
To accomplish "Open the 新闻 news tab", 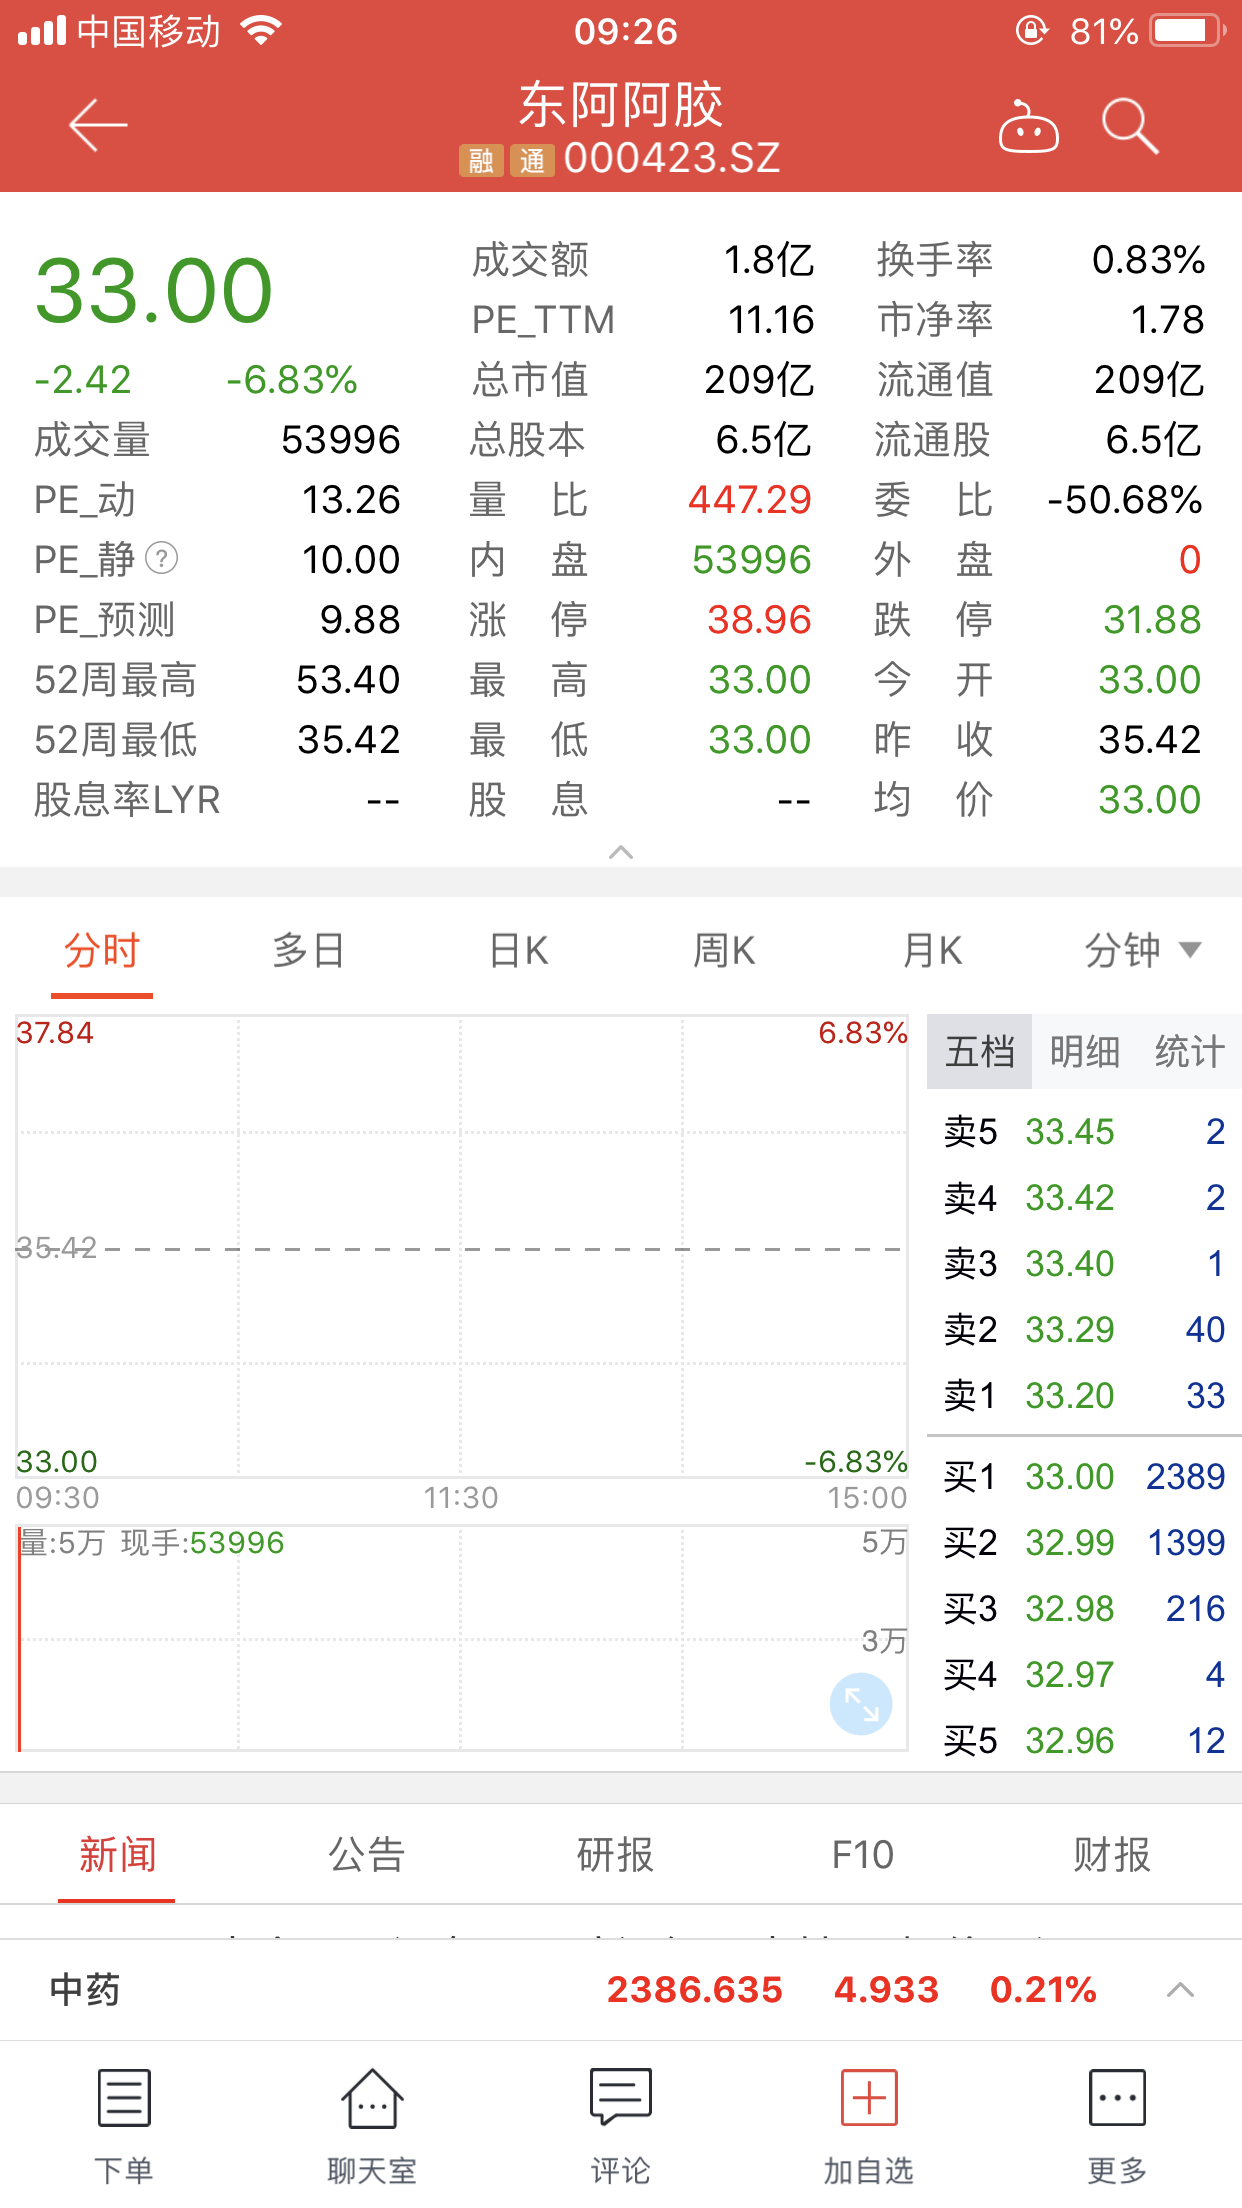I will 117,1856.
